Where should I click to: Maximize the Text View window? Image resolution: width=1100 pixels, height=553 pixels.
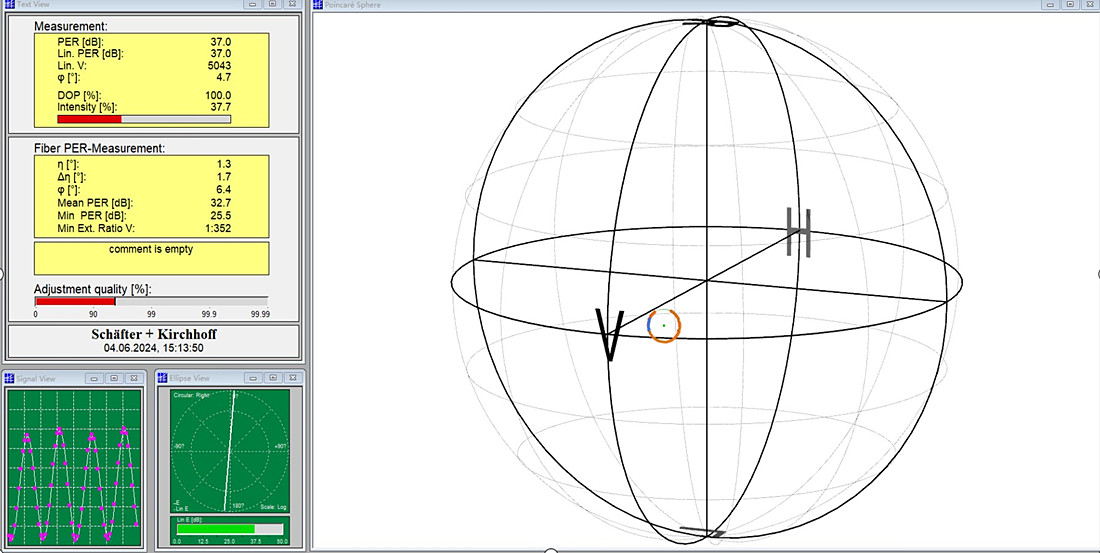click(x=273, y=4)
